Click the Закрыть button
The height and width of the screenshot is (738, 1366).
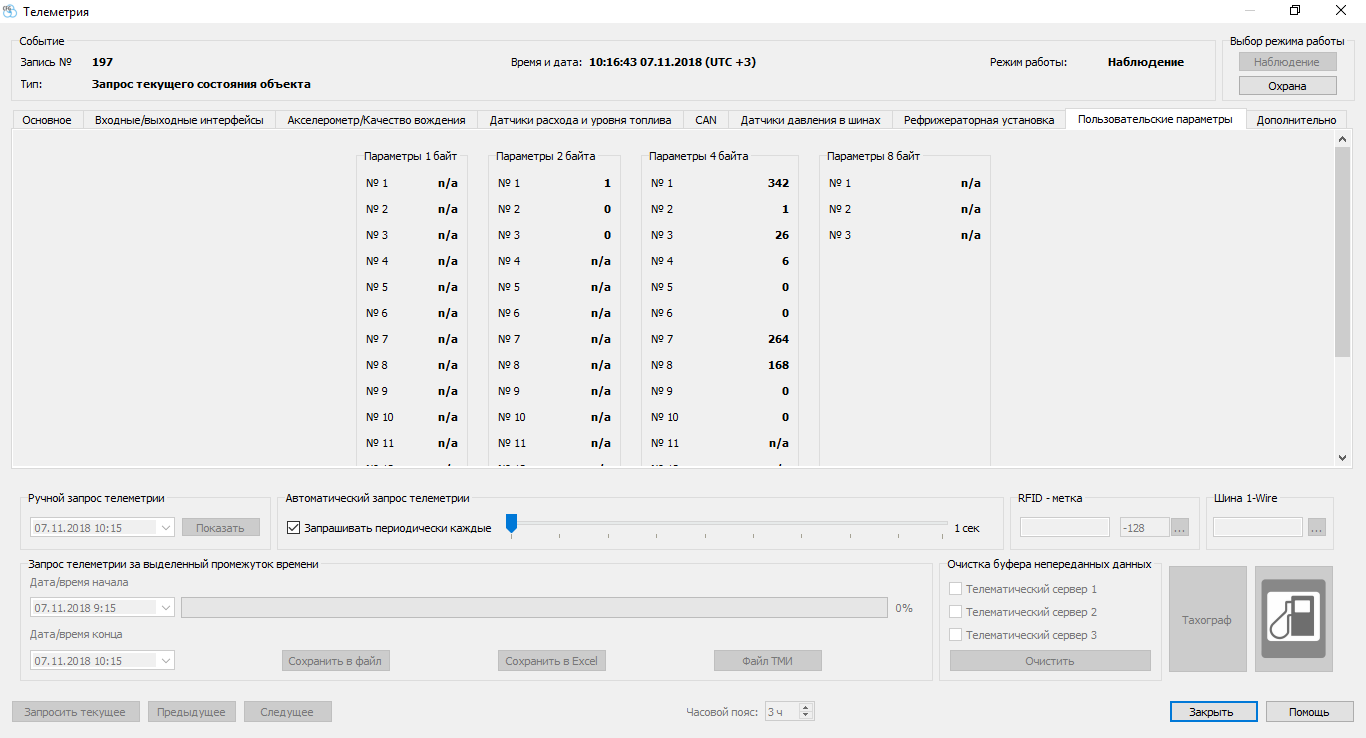click(x=1210, y=712)
